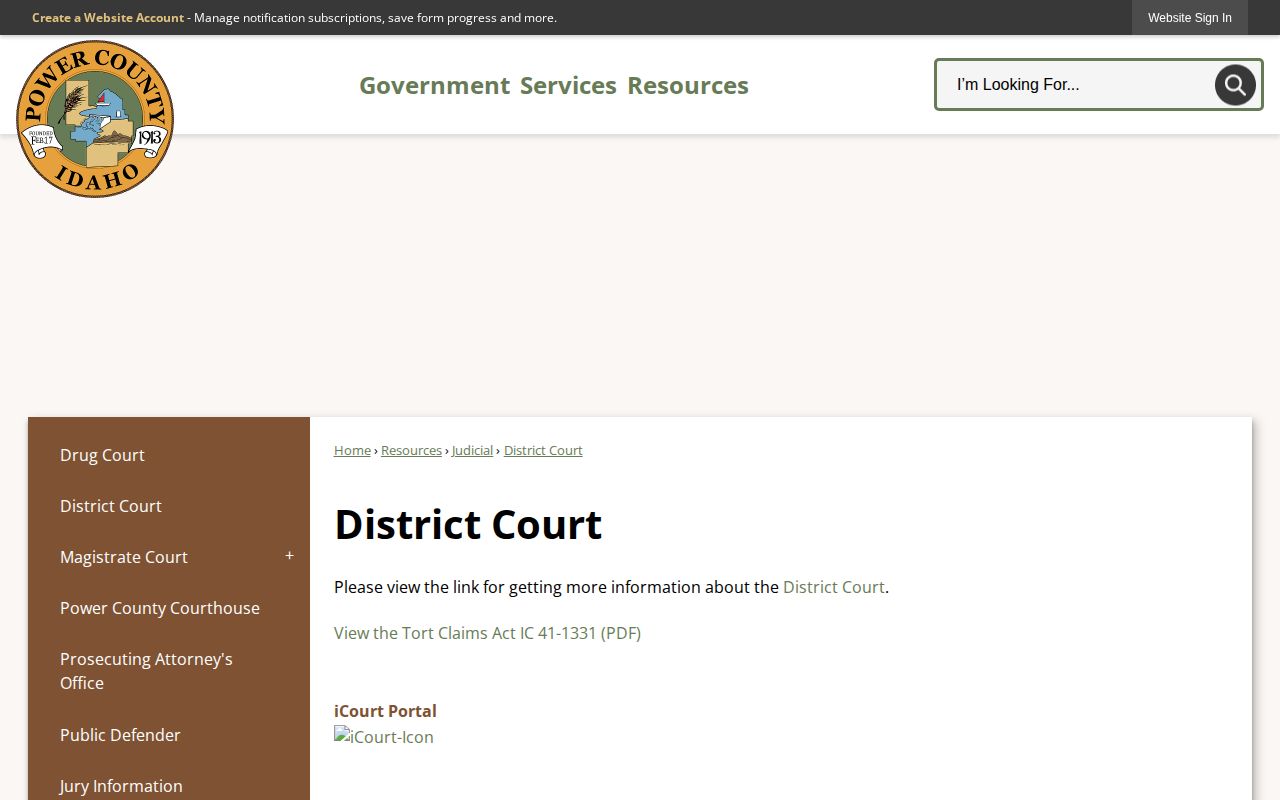Follow the District Court link in paragraph
Image resolution: width=1280 pixels, height=800 pixels.
(x=834, y=587)
